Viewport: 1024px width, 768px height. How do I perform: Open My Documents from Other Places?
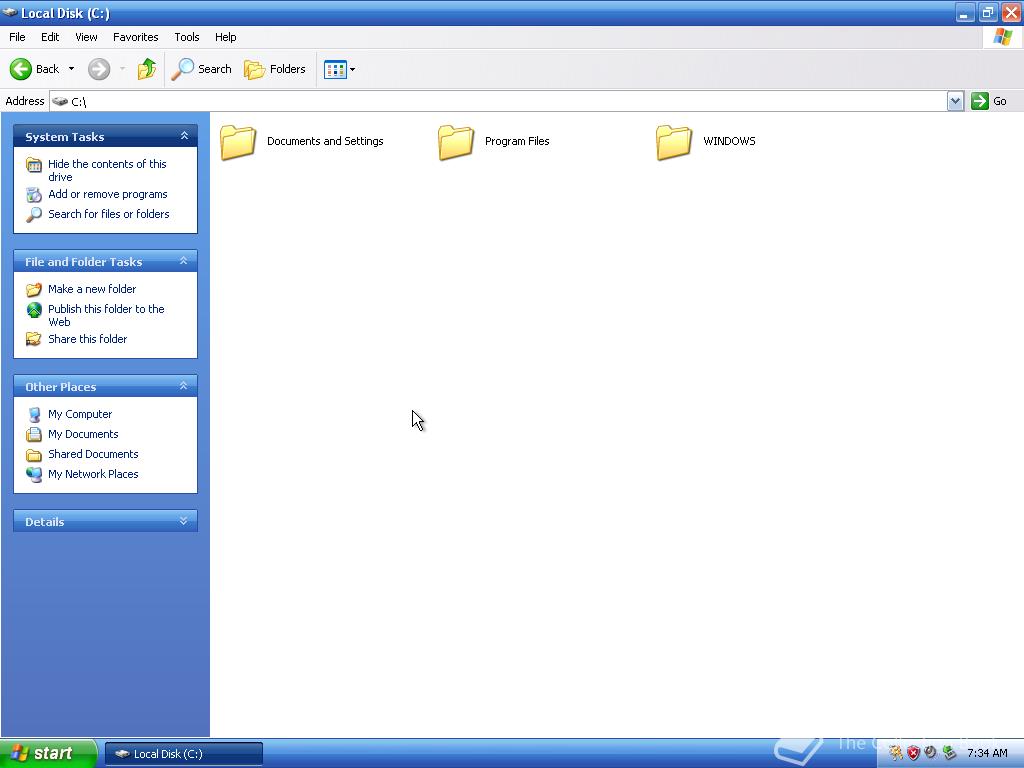pos(83,434)
